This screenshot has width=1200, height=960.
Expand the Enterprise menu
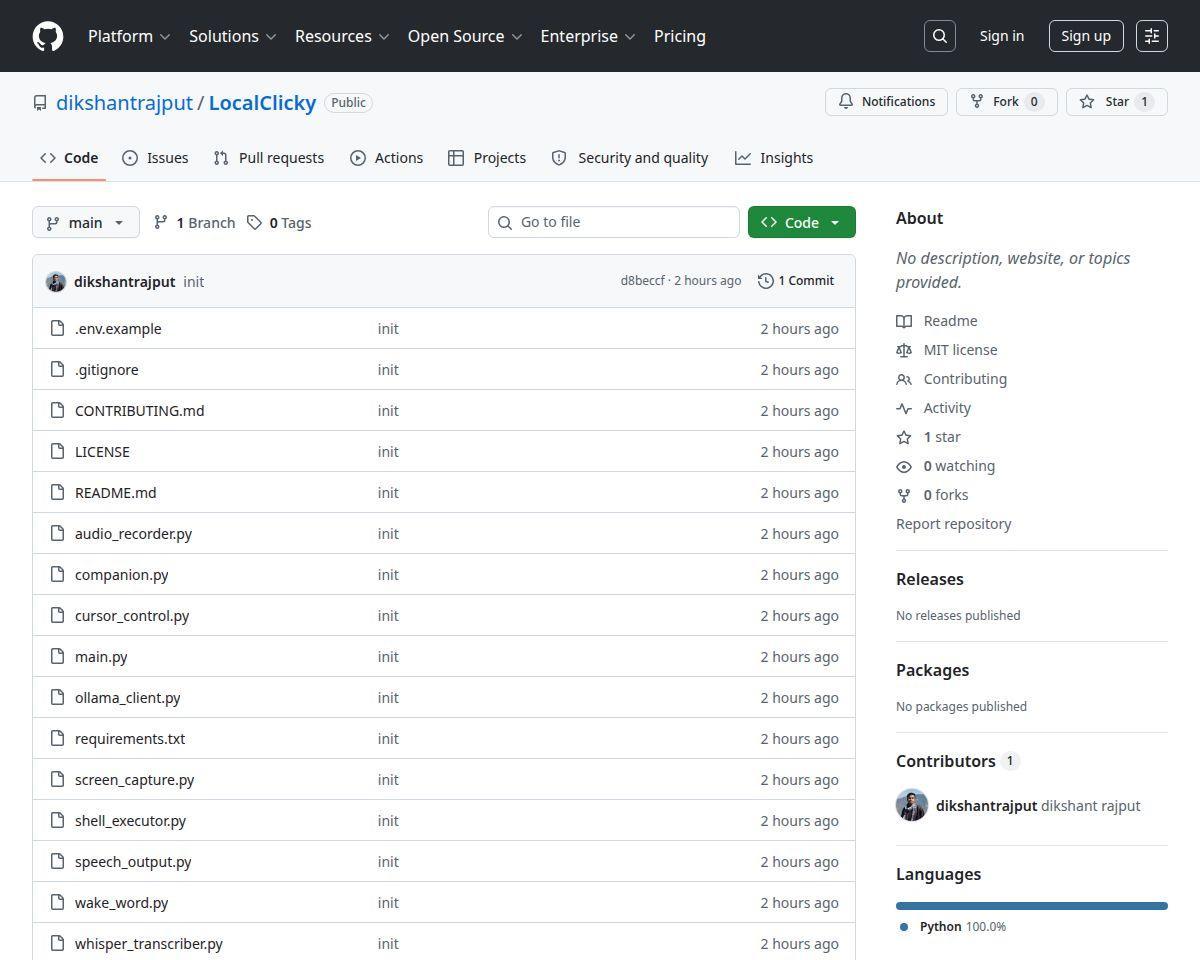[x=588, y=36]
